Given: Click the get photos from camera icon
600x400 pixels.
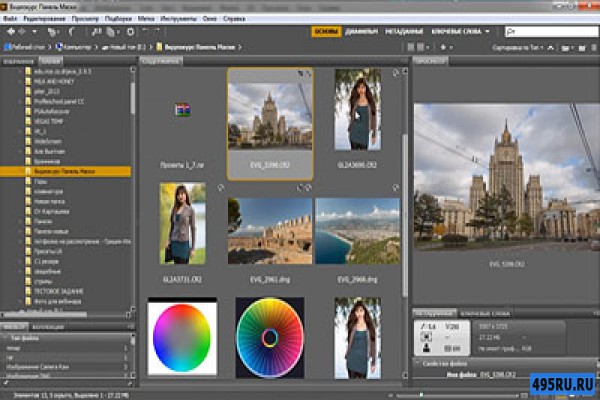Looking at the screenshot, I should [96, 32].
